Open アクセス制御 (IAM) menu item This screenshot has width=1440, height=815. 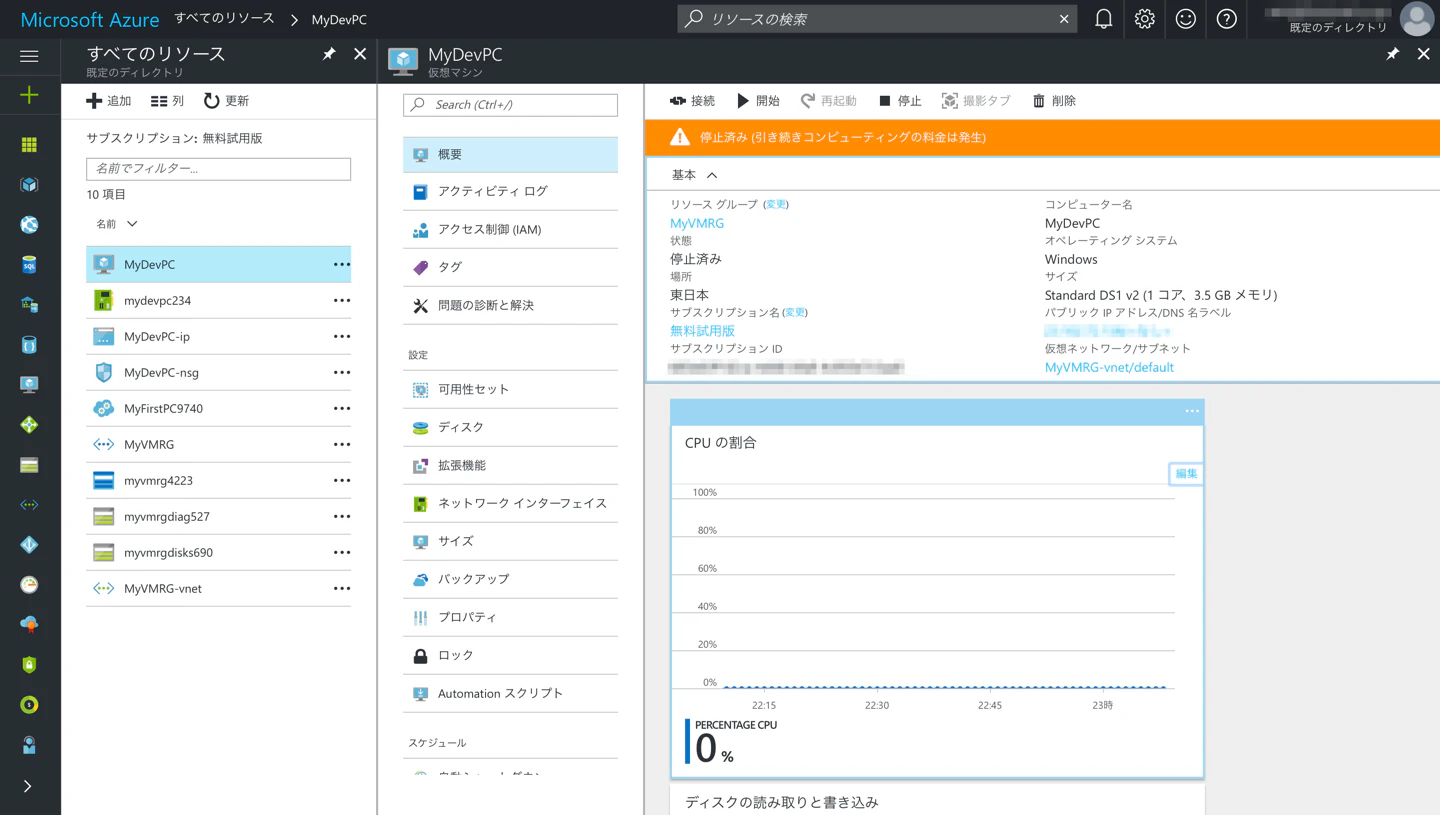[510, 229]
